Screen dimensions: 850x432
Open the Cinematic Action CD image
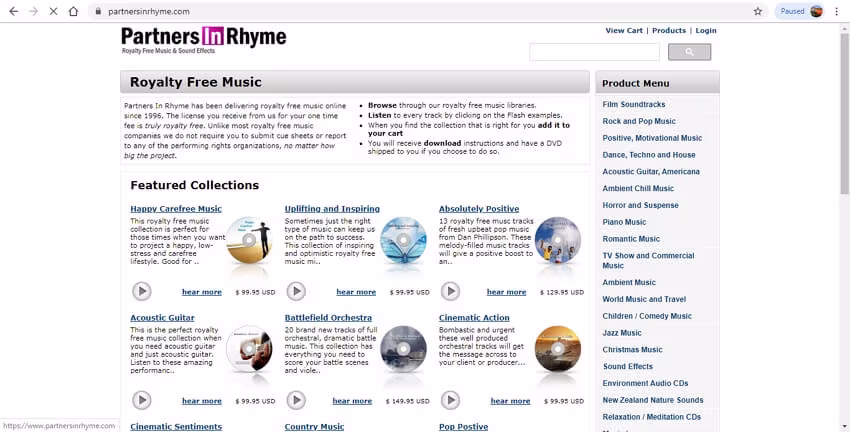pos(557,349)
